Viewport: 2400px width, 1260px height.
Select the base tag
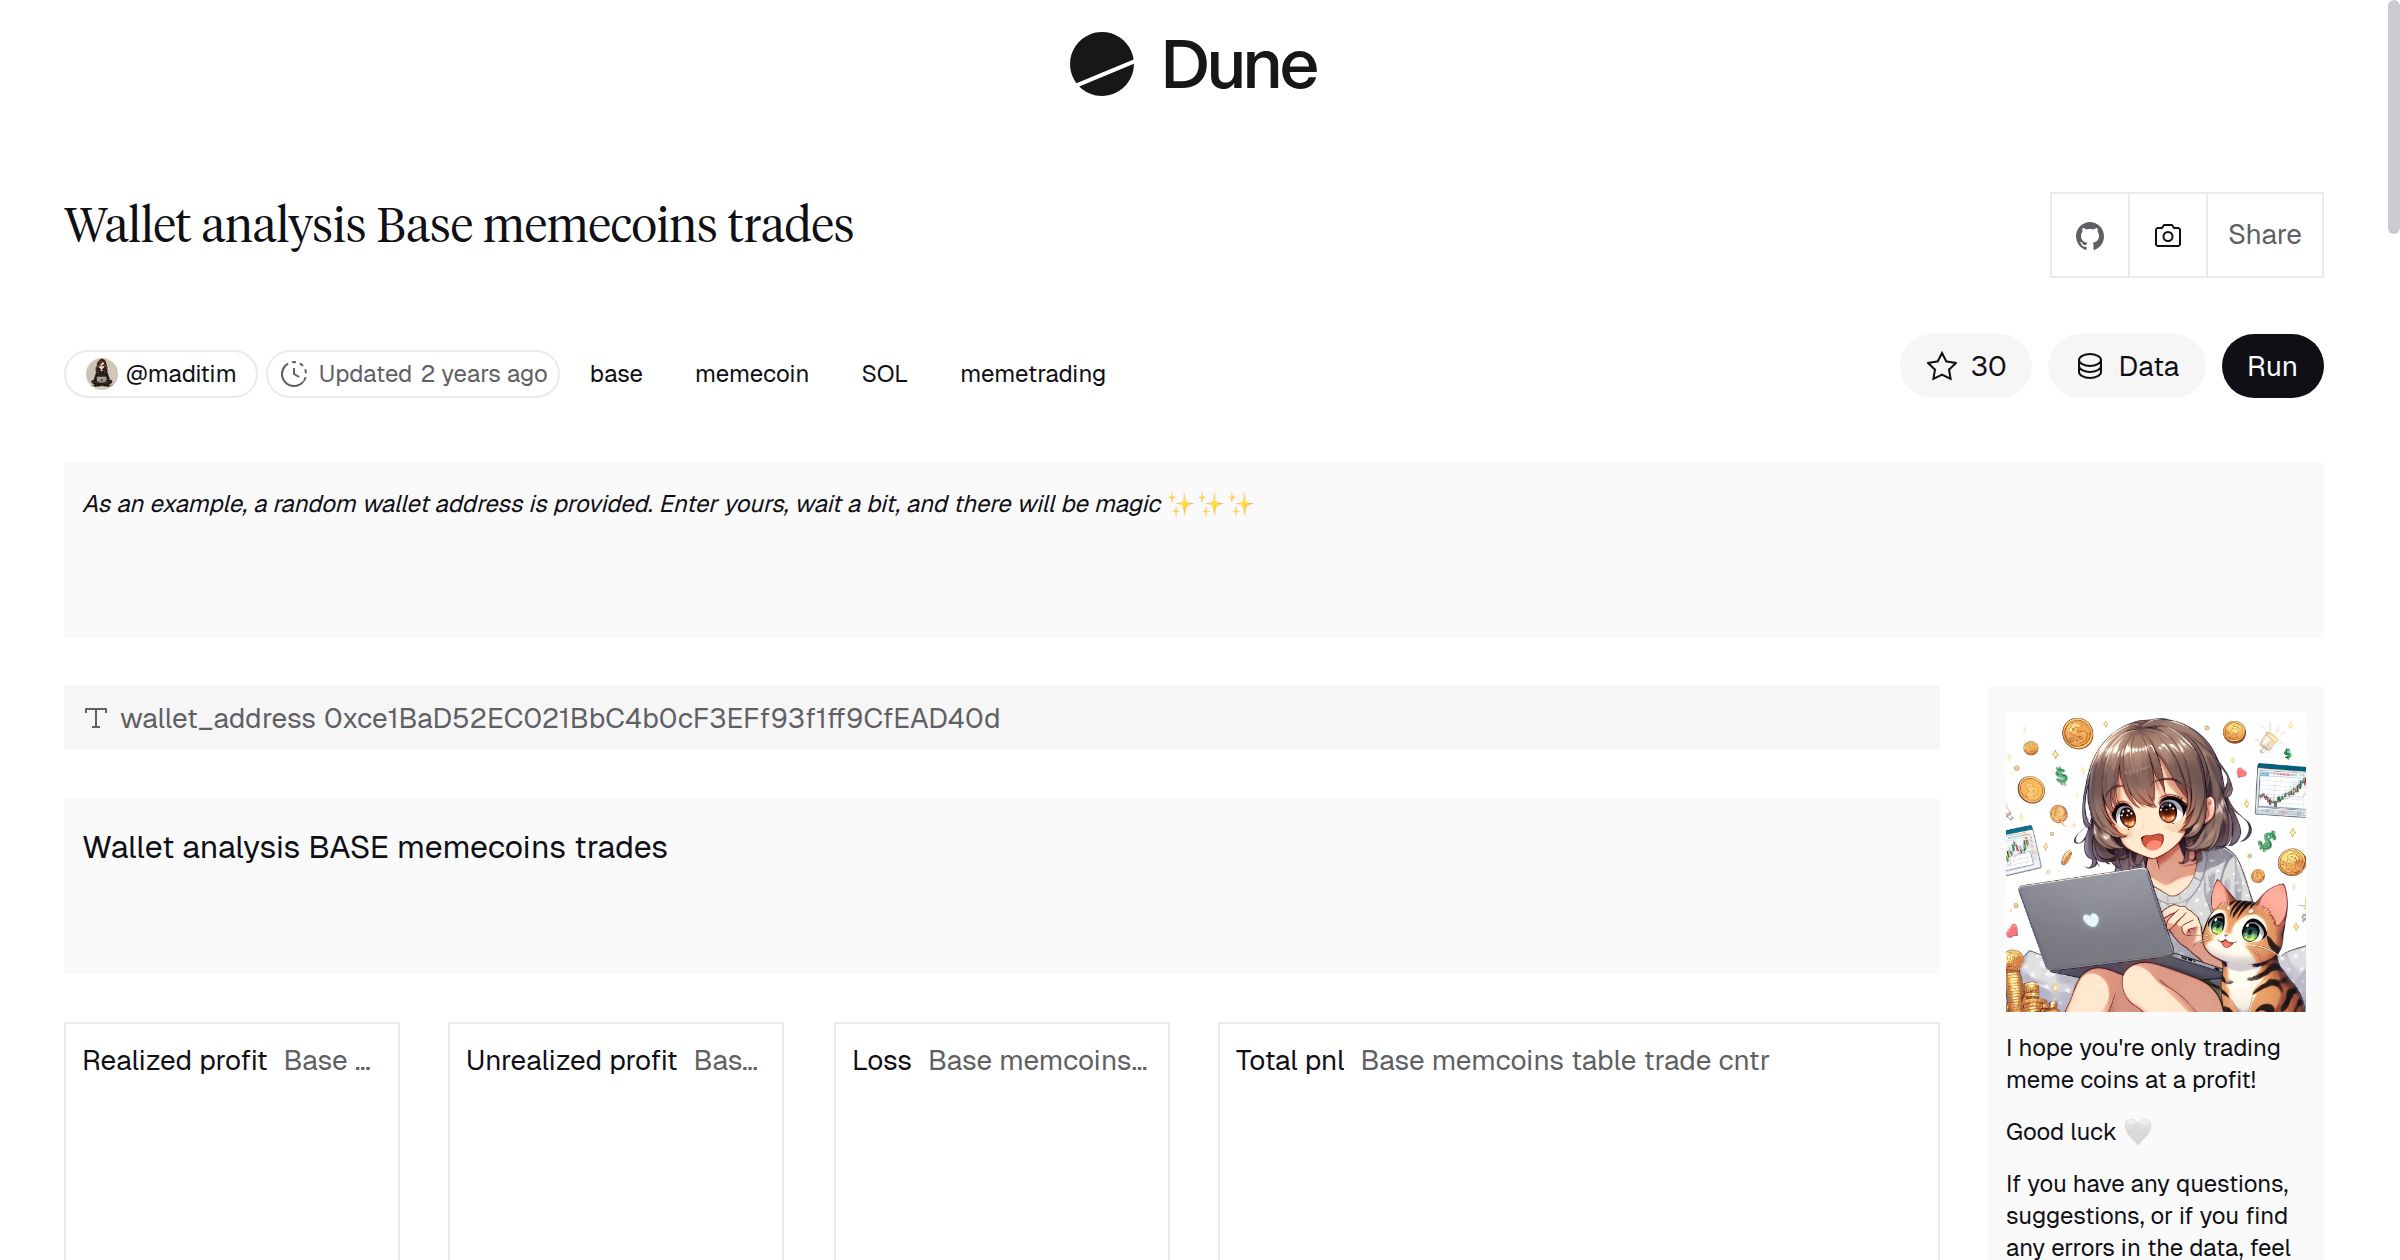(616, 373)
